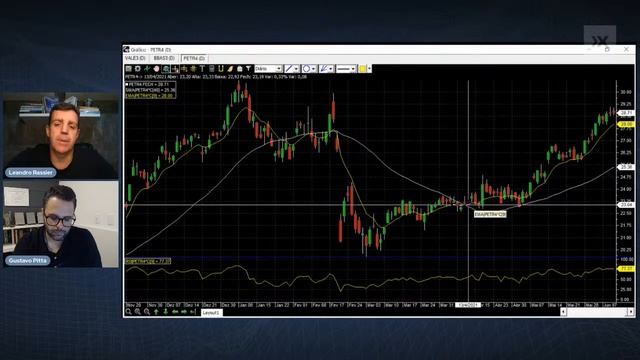Jump to chart end arrow icon

(x=193, y=312)
